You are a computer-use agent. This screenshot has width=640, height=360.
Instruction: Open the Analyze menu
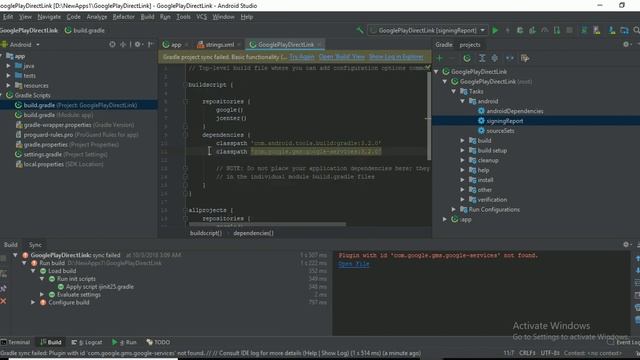click(97, 17)
